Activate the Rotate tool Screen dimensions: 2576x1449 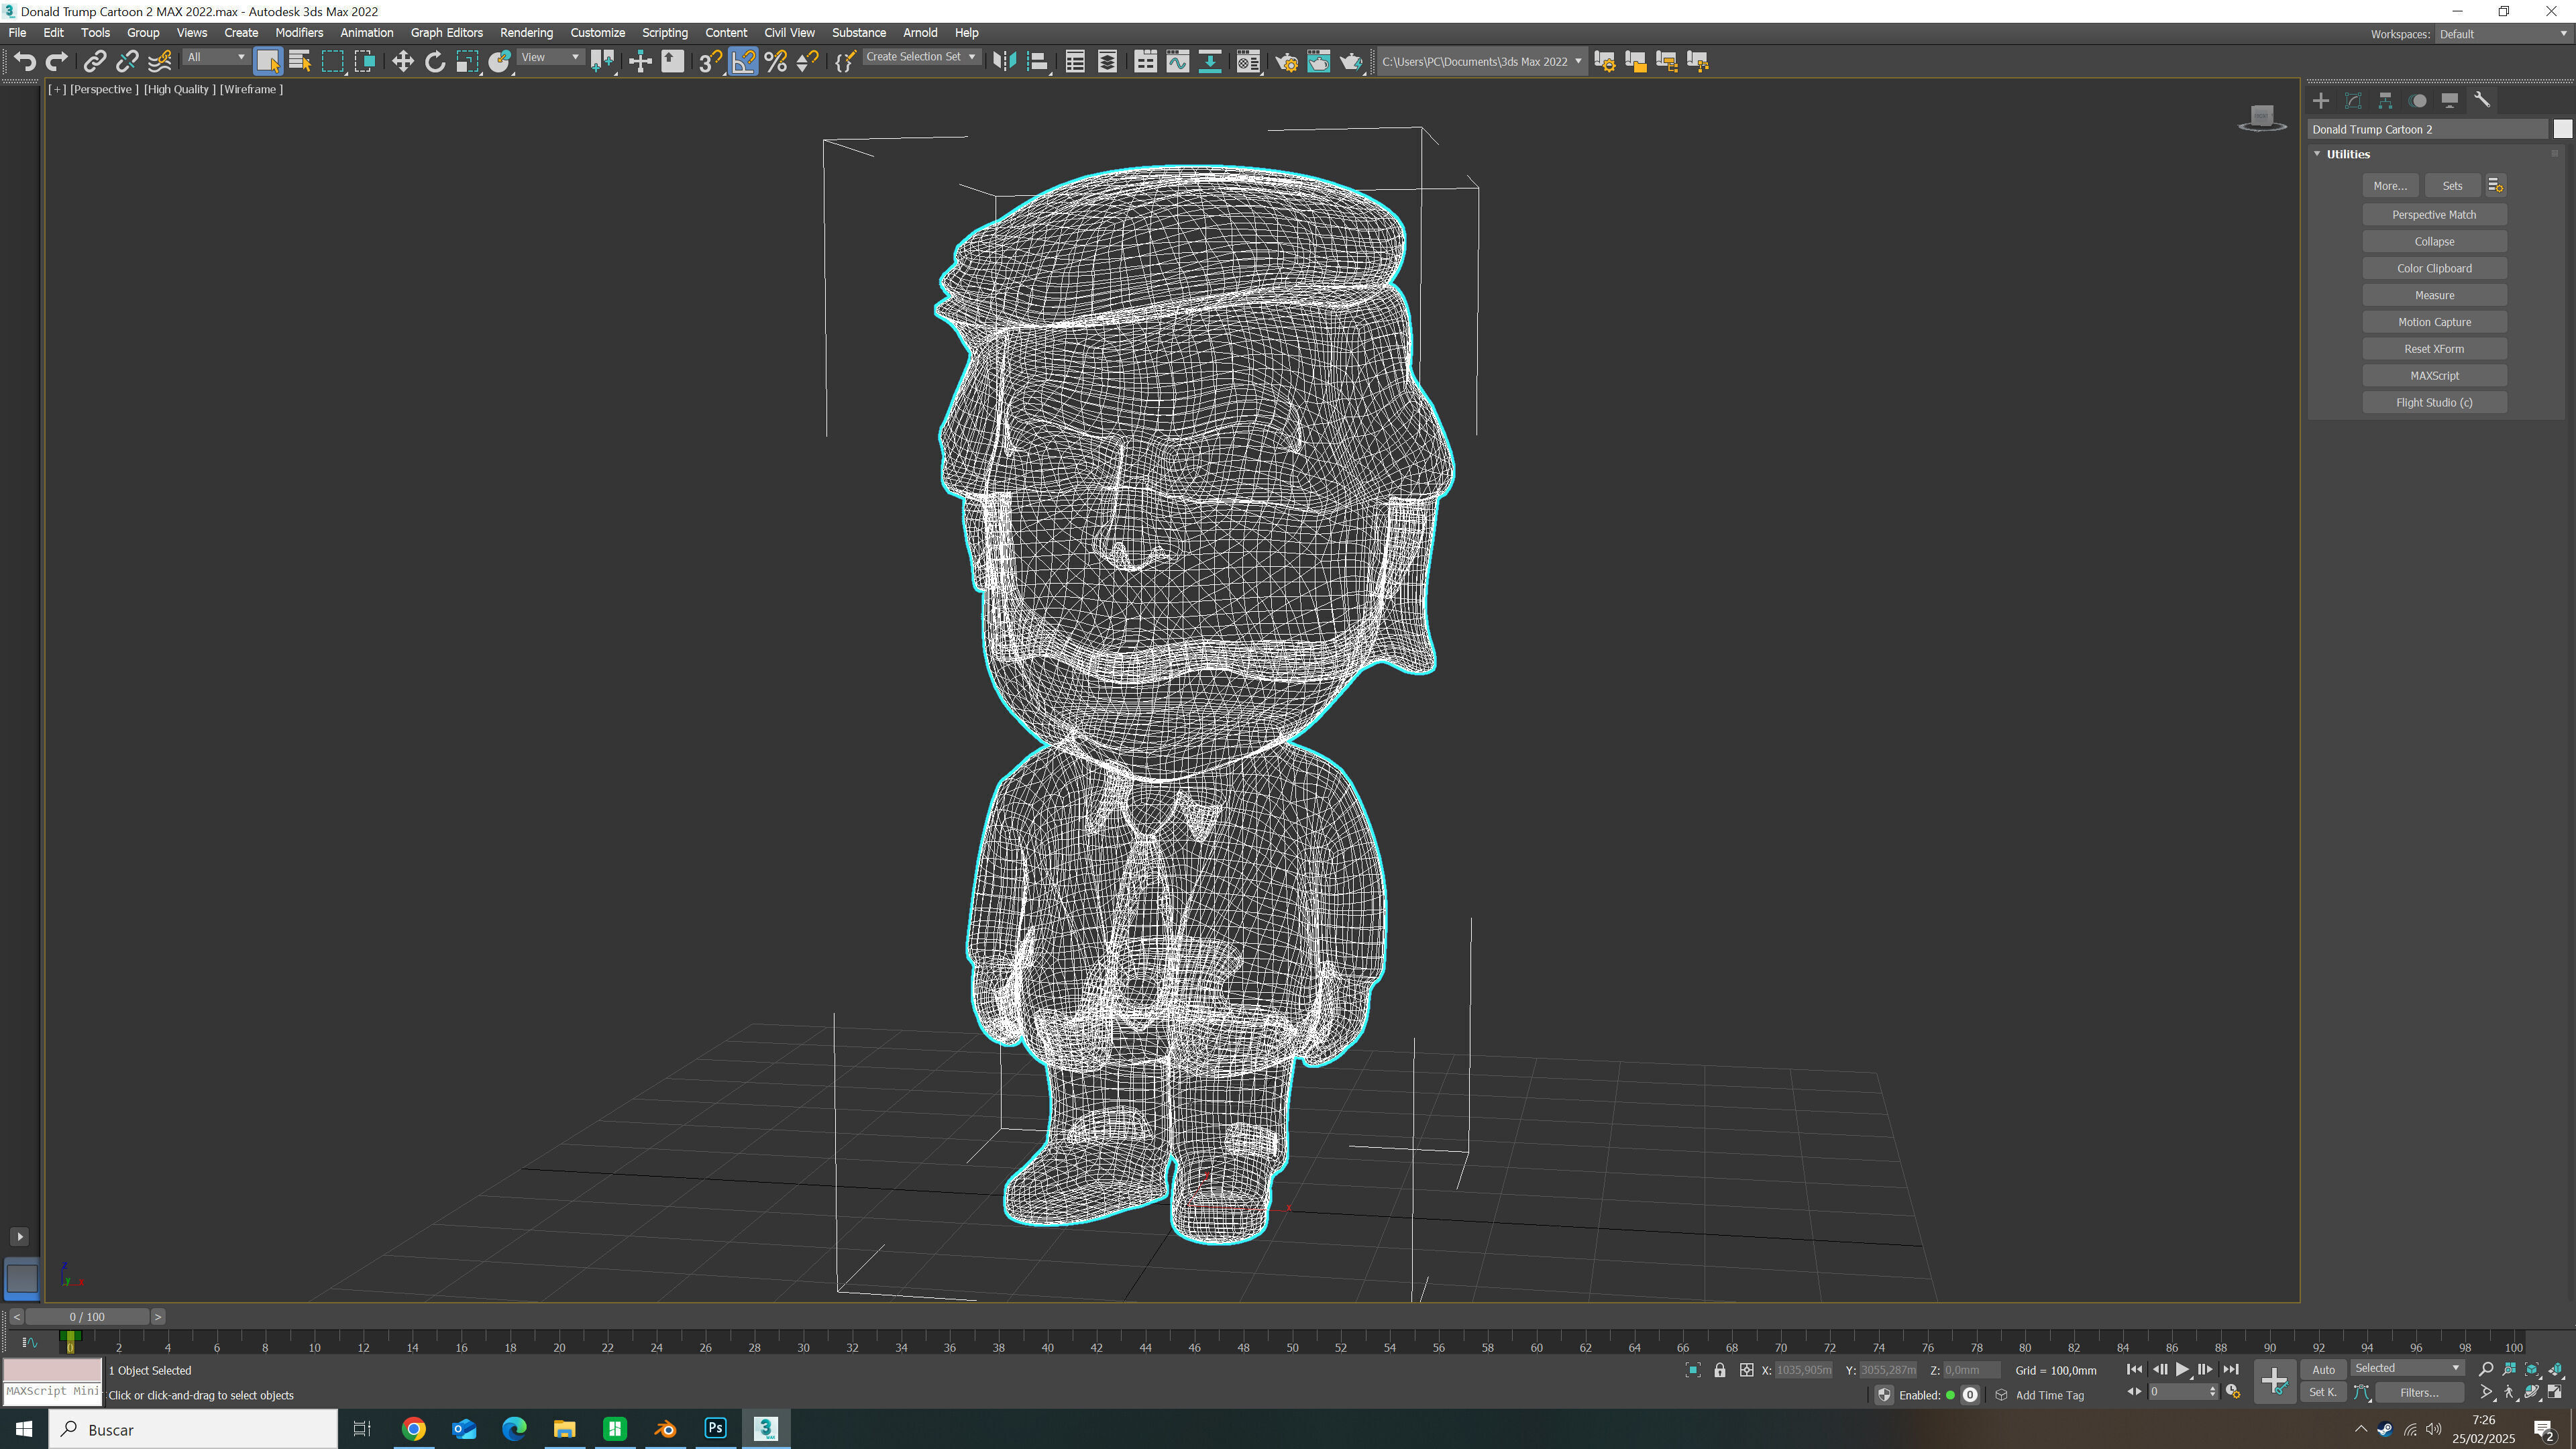point(435,62)
